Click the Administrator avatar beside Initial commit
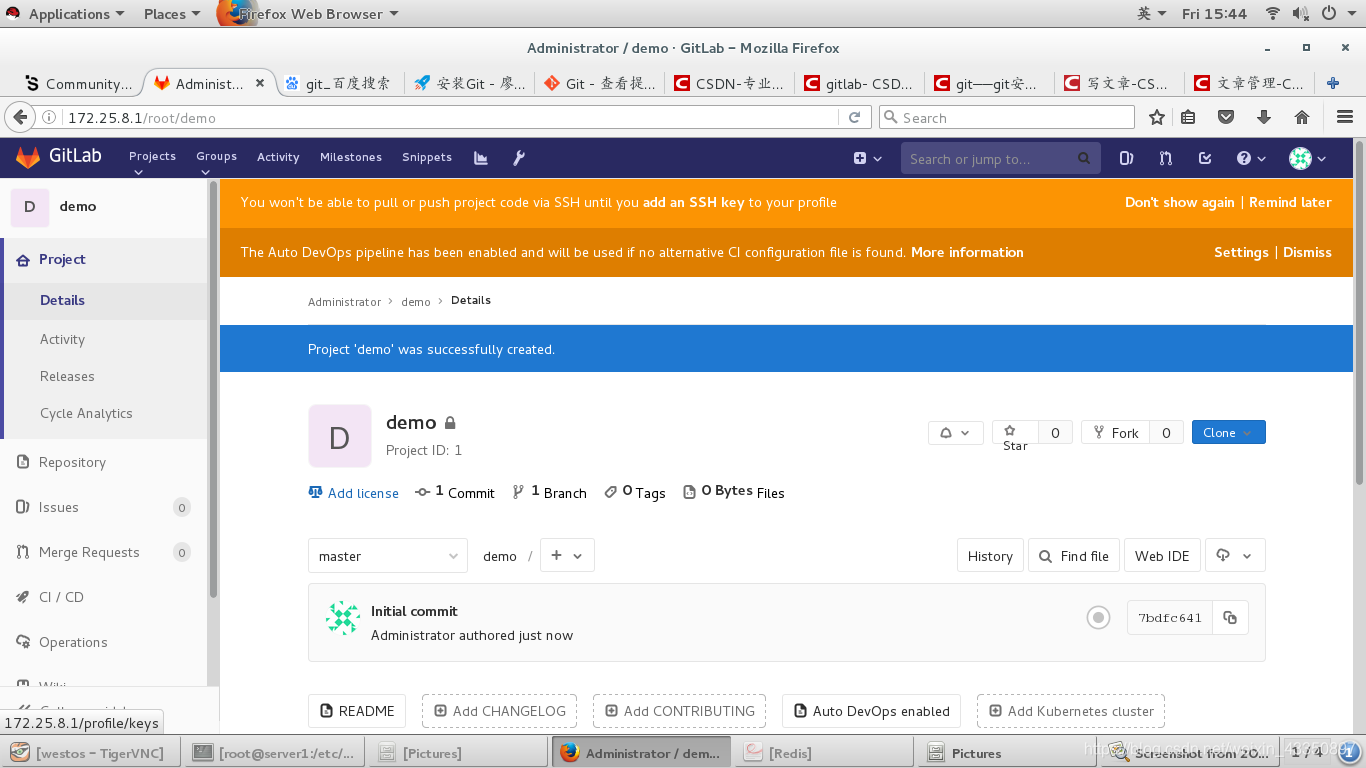 pos(342,618)
